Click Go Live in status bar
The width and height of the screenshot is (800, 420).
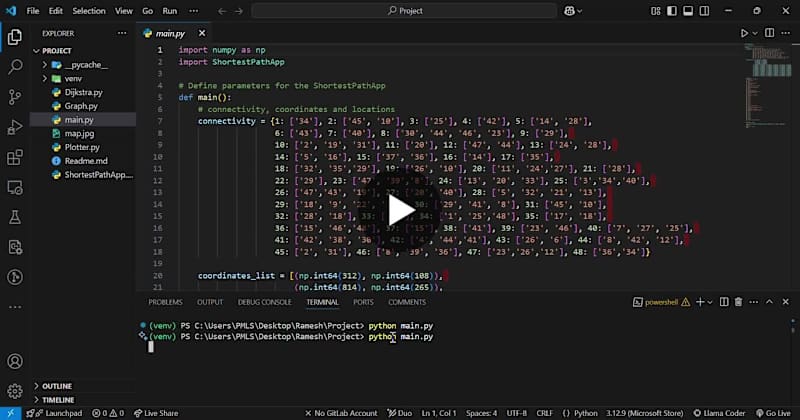pyautogui.click(x=773, y=413)
